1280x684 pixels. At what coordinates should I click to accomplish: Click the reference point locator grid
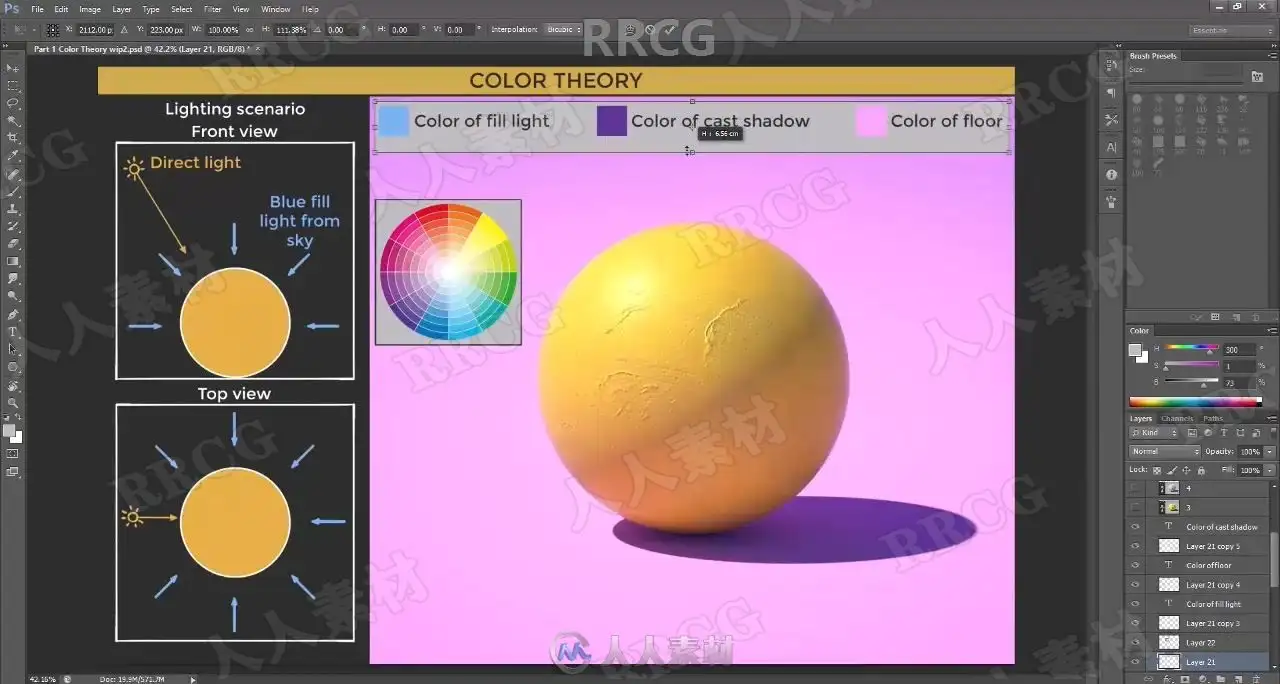[x=53, y=30]
